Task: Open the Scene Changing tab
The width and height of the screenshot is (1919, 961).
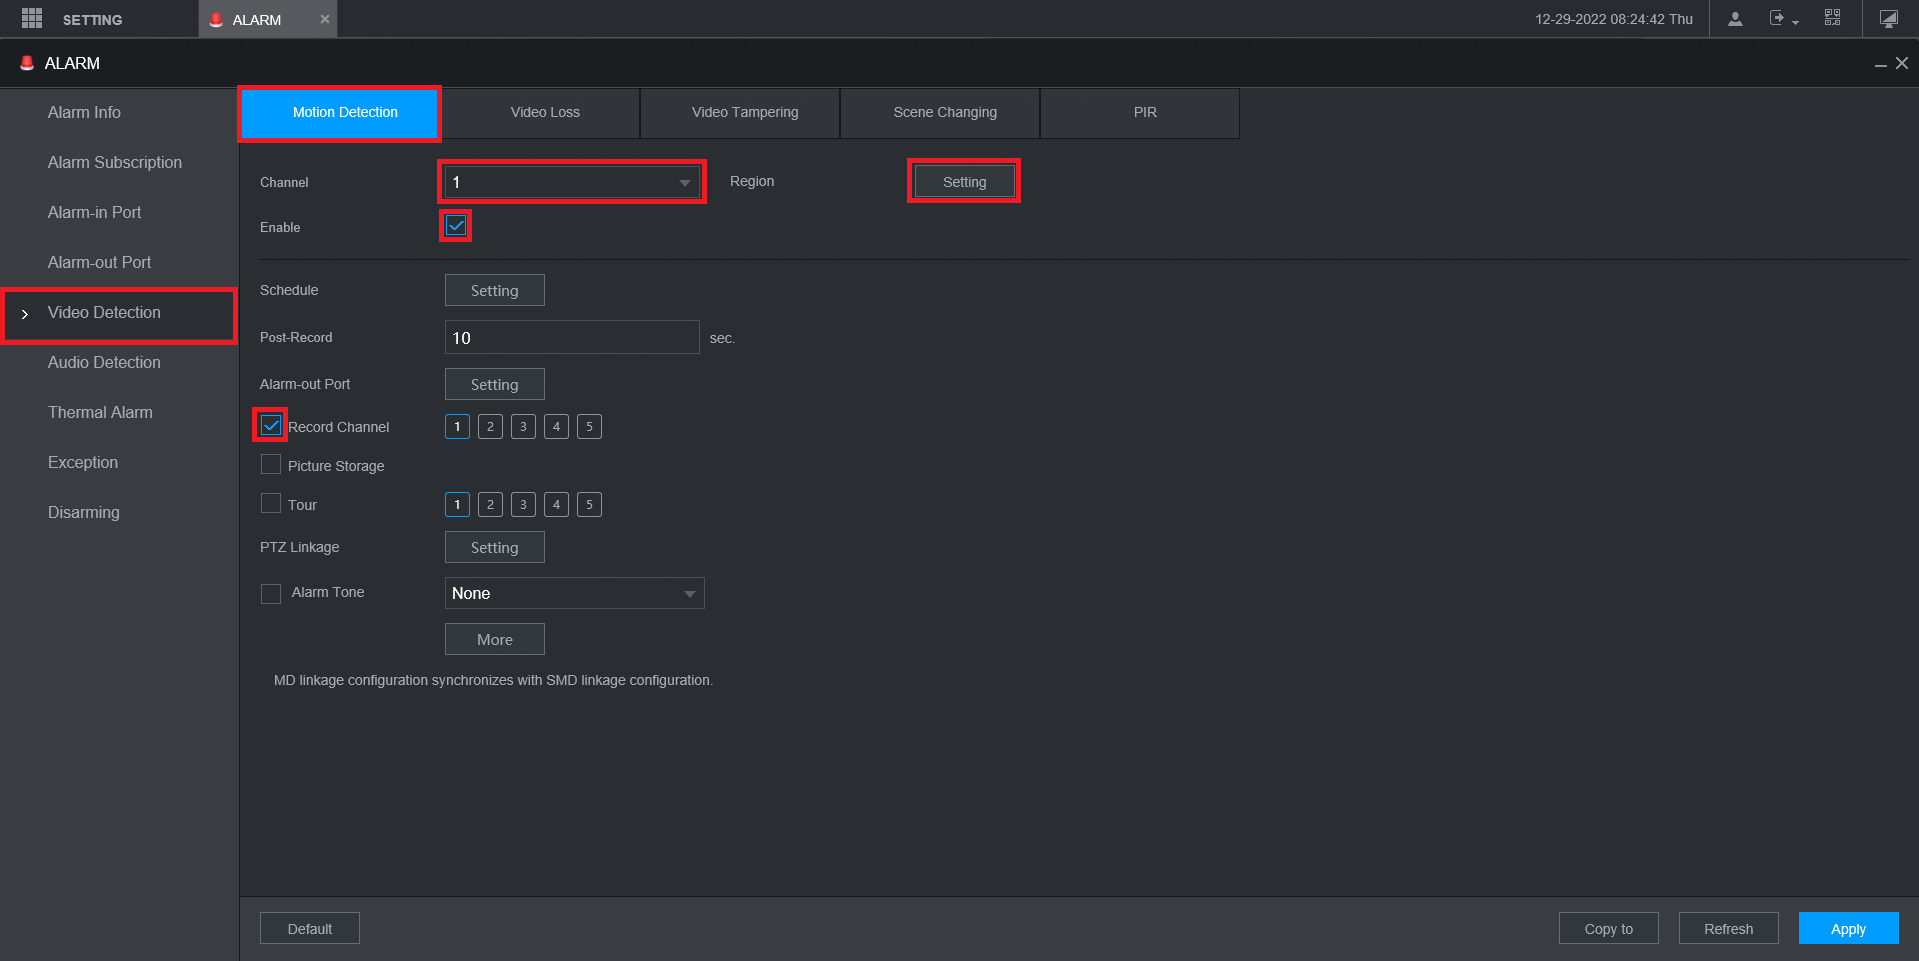Action: coord(945,112)
